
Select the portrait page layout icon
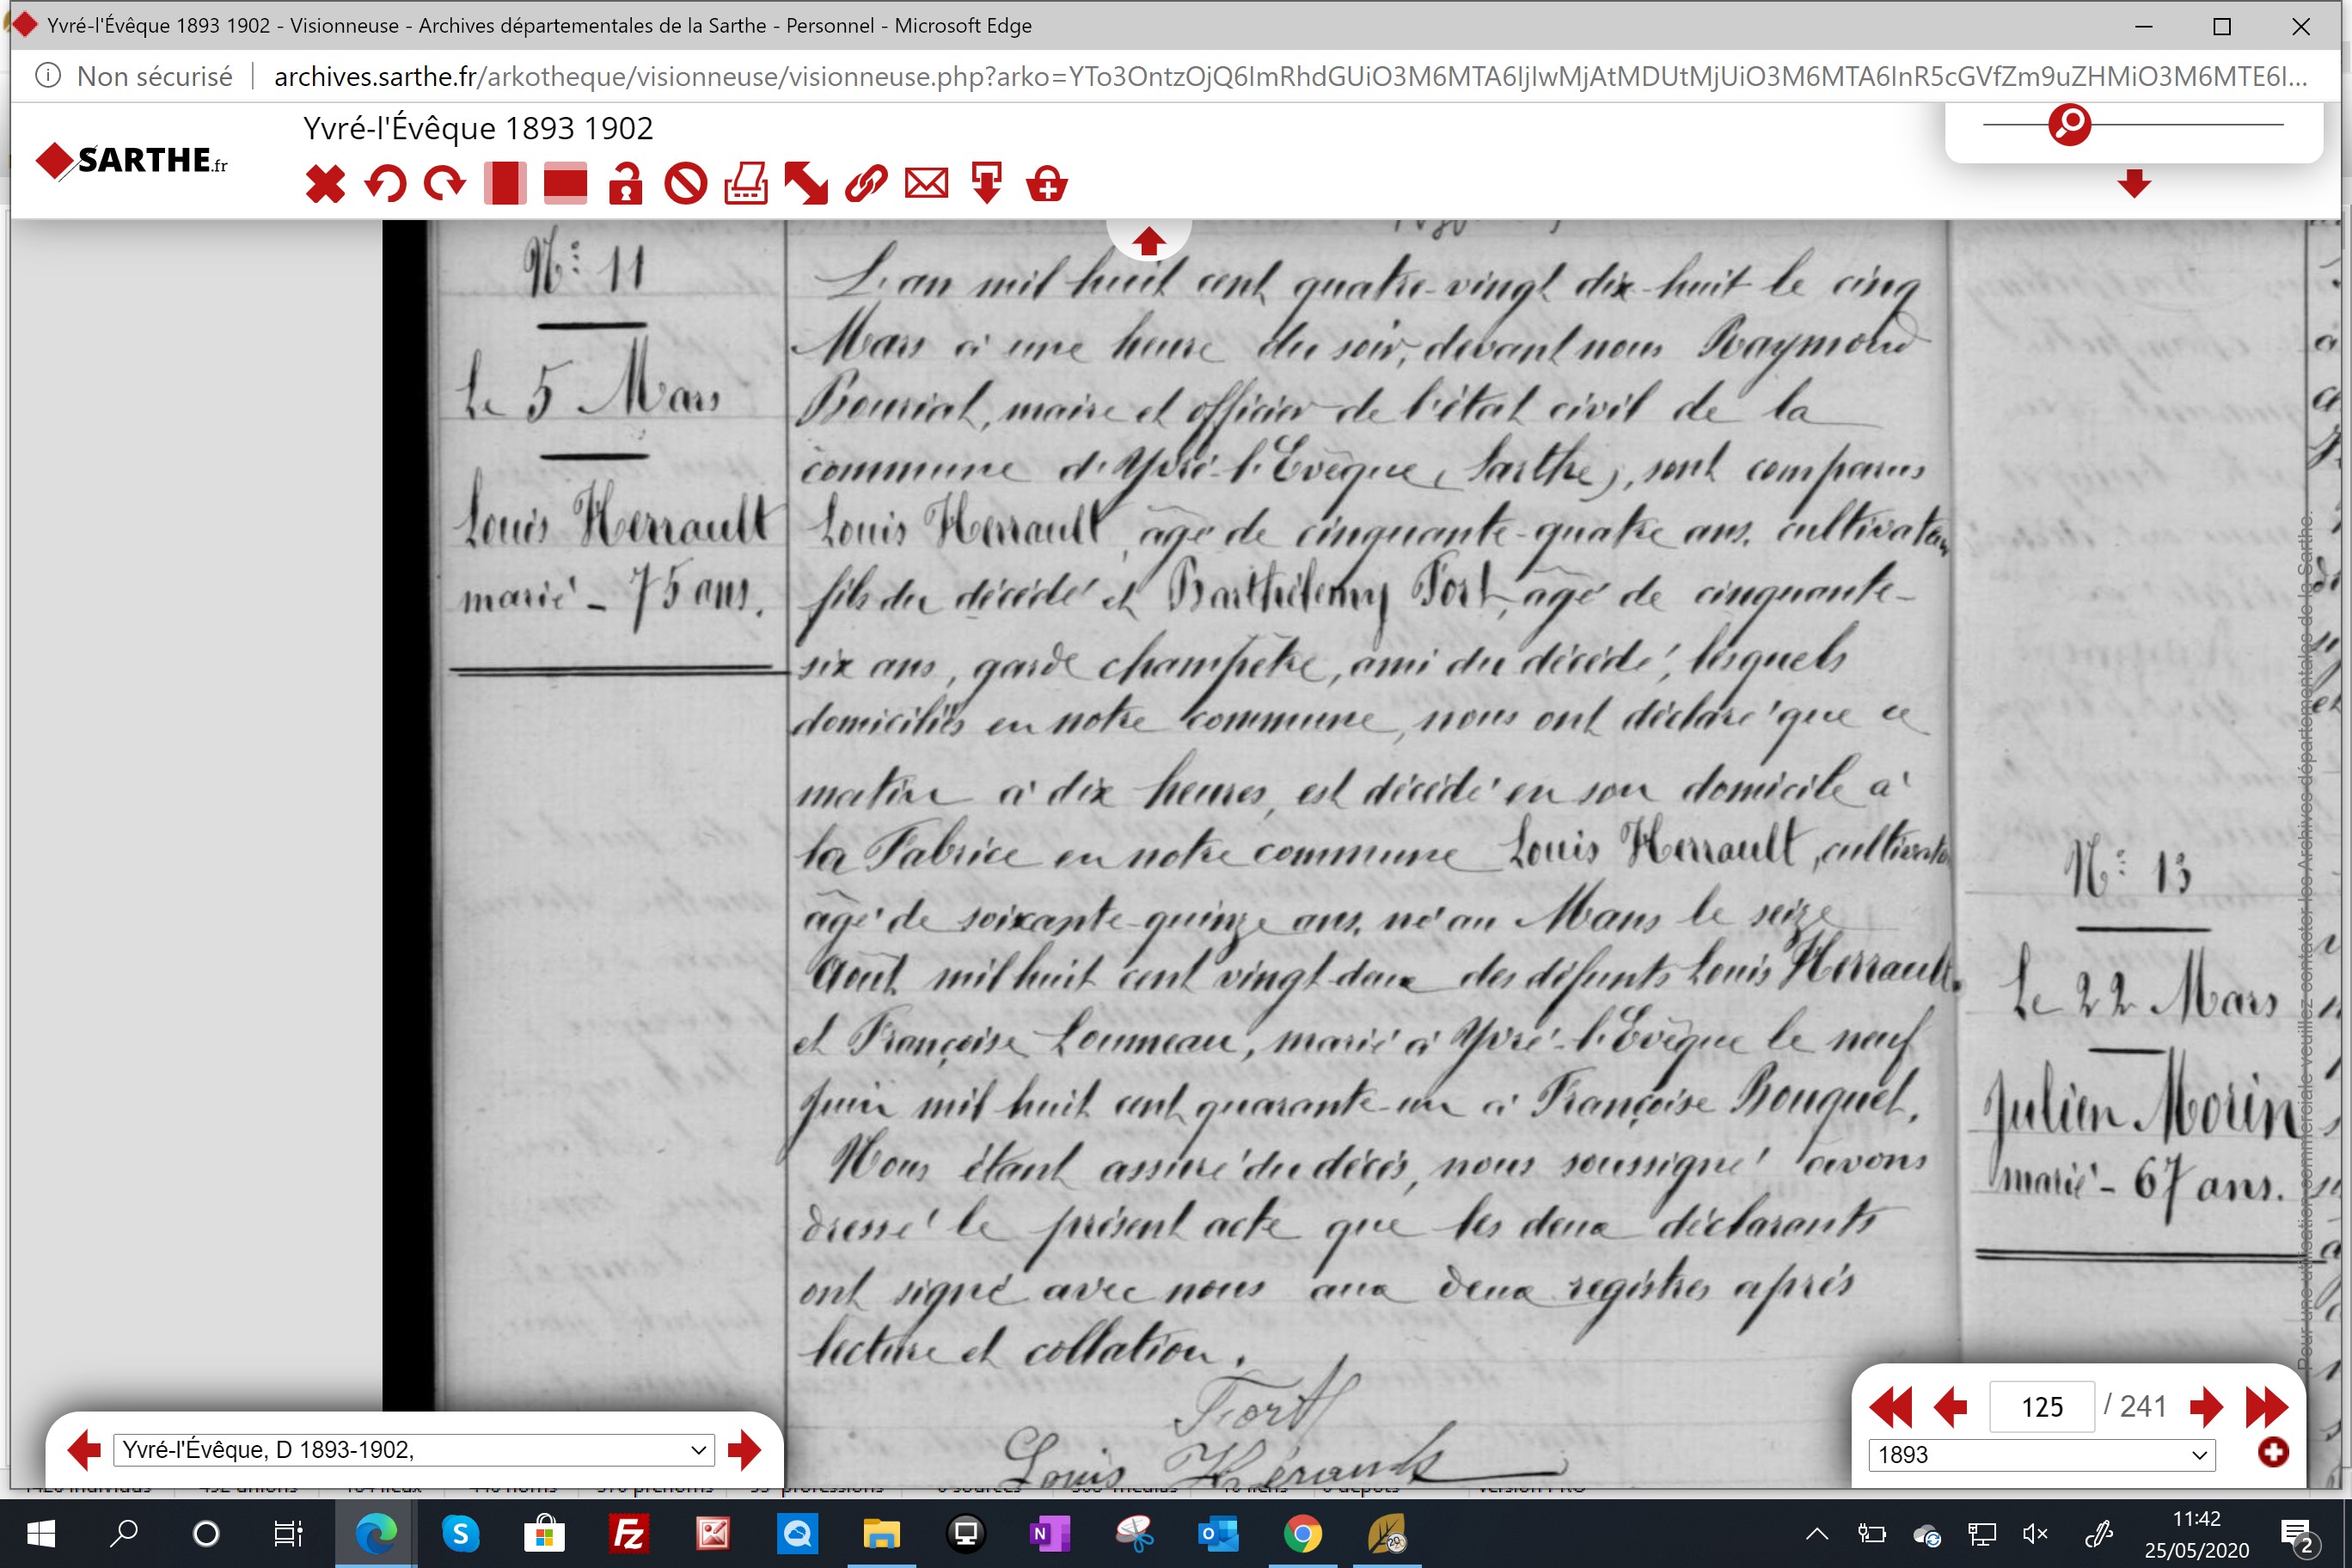point(505,184)
